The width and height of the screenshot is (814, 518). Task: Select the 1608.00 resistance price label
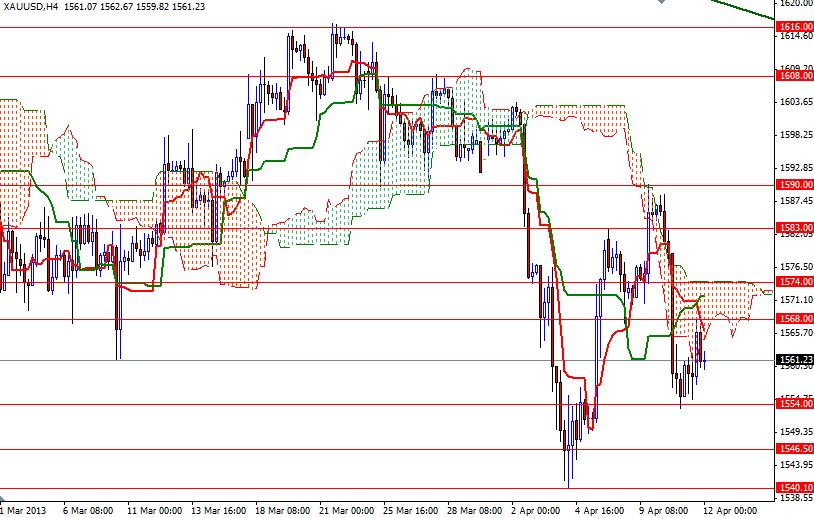click(793, 75)
